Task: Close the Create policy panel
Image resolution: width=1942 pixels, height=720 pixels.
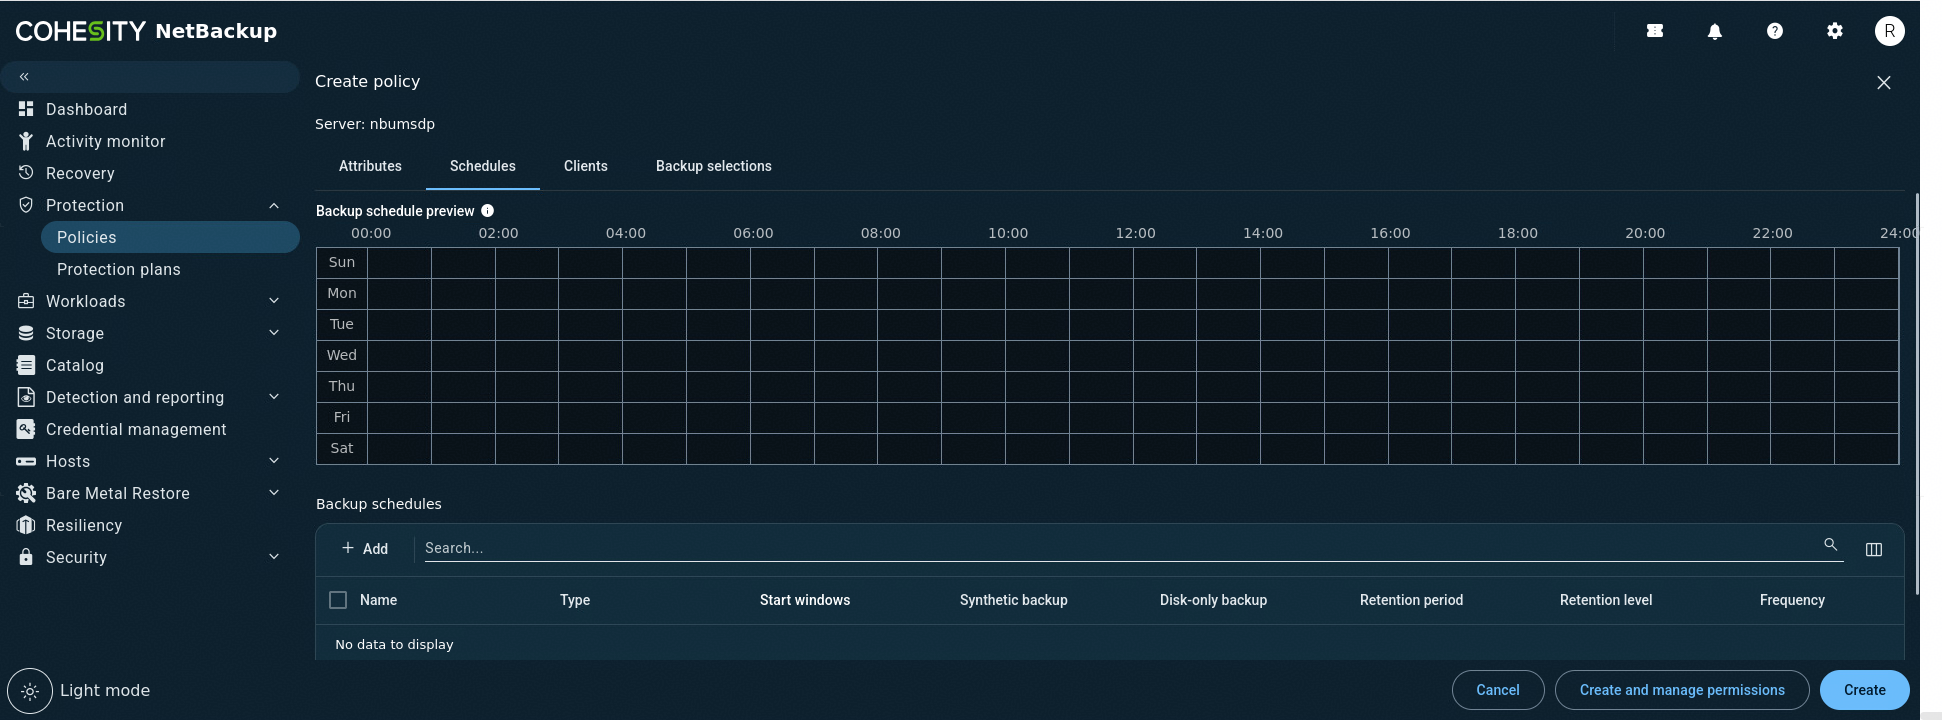Action: point(1884,83)
